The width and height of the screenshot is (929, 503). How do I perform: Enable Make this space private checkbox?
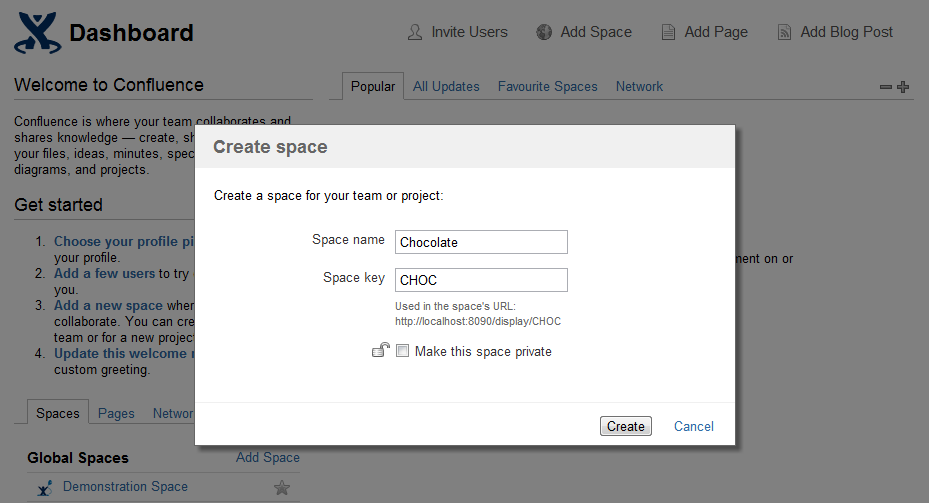point(402,351)
